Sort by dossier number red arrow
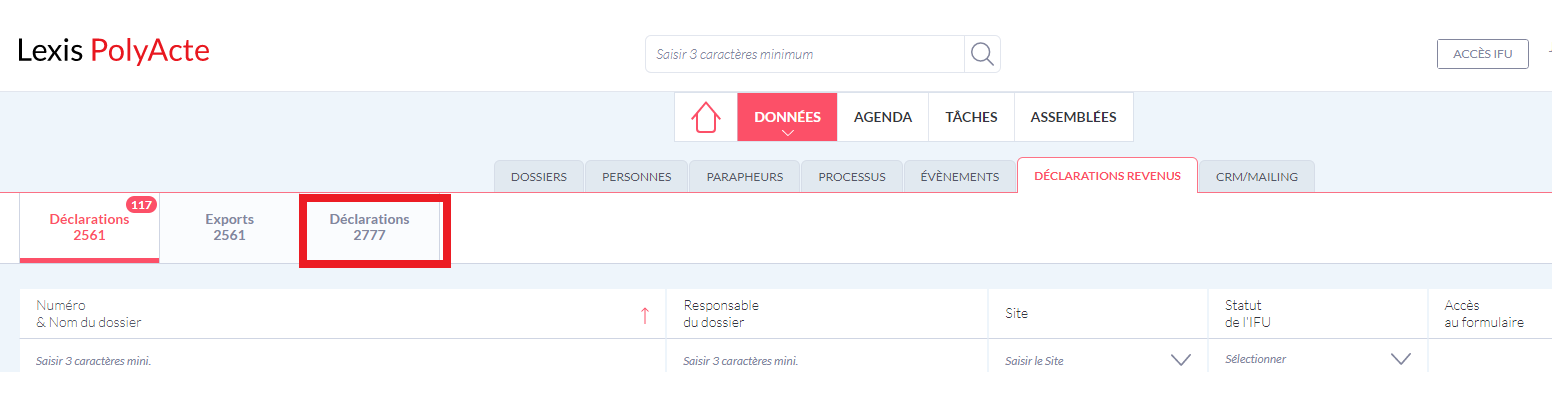 (x=645, y=315)
